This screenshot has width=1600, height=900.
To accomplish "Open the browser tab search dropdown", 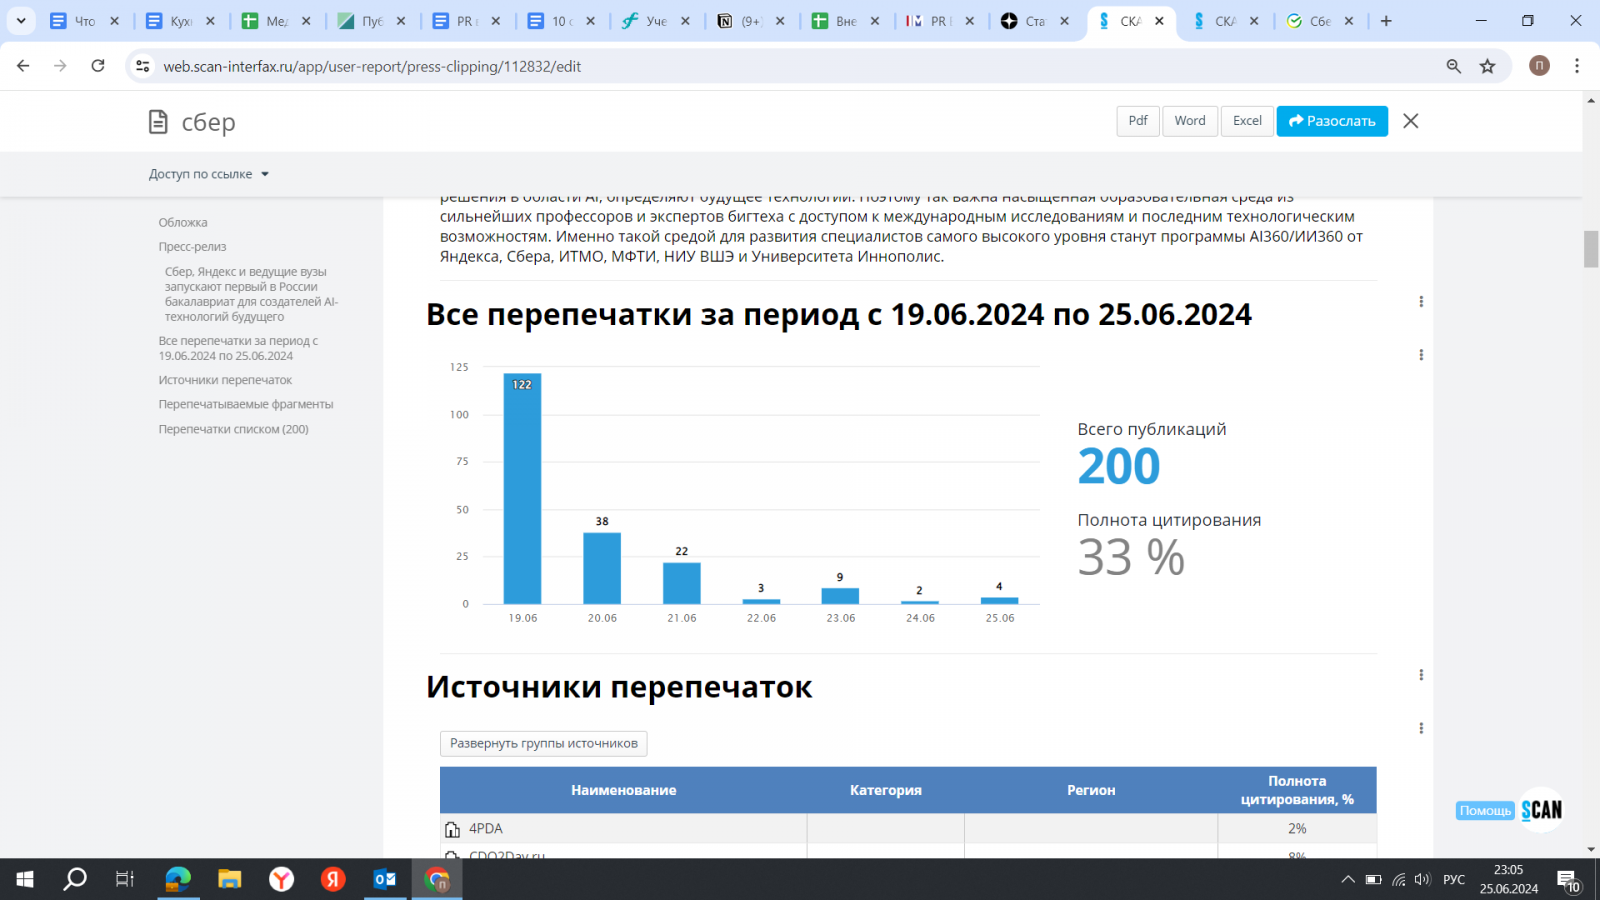I will coord(21,21).
